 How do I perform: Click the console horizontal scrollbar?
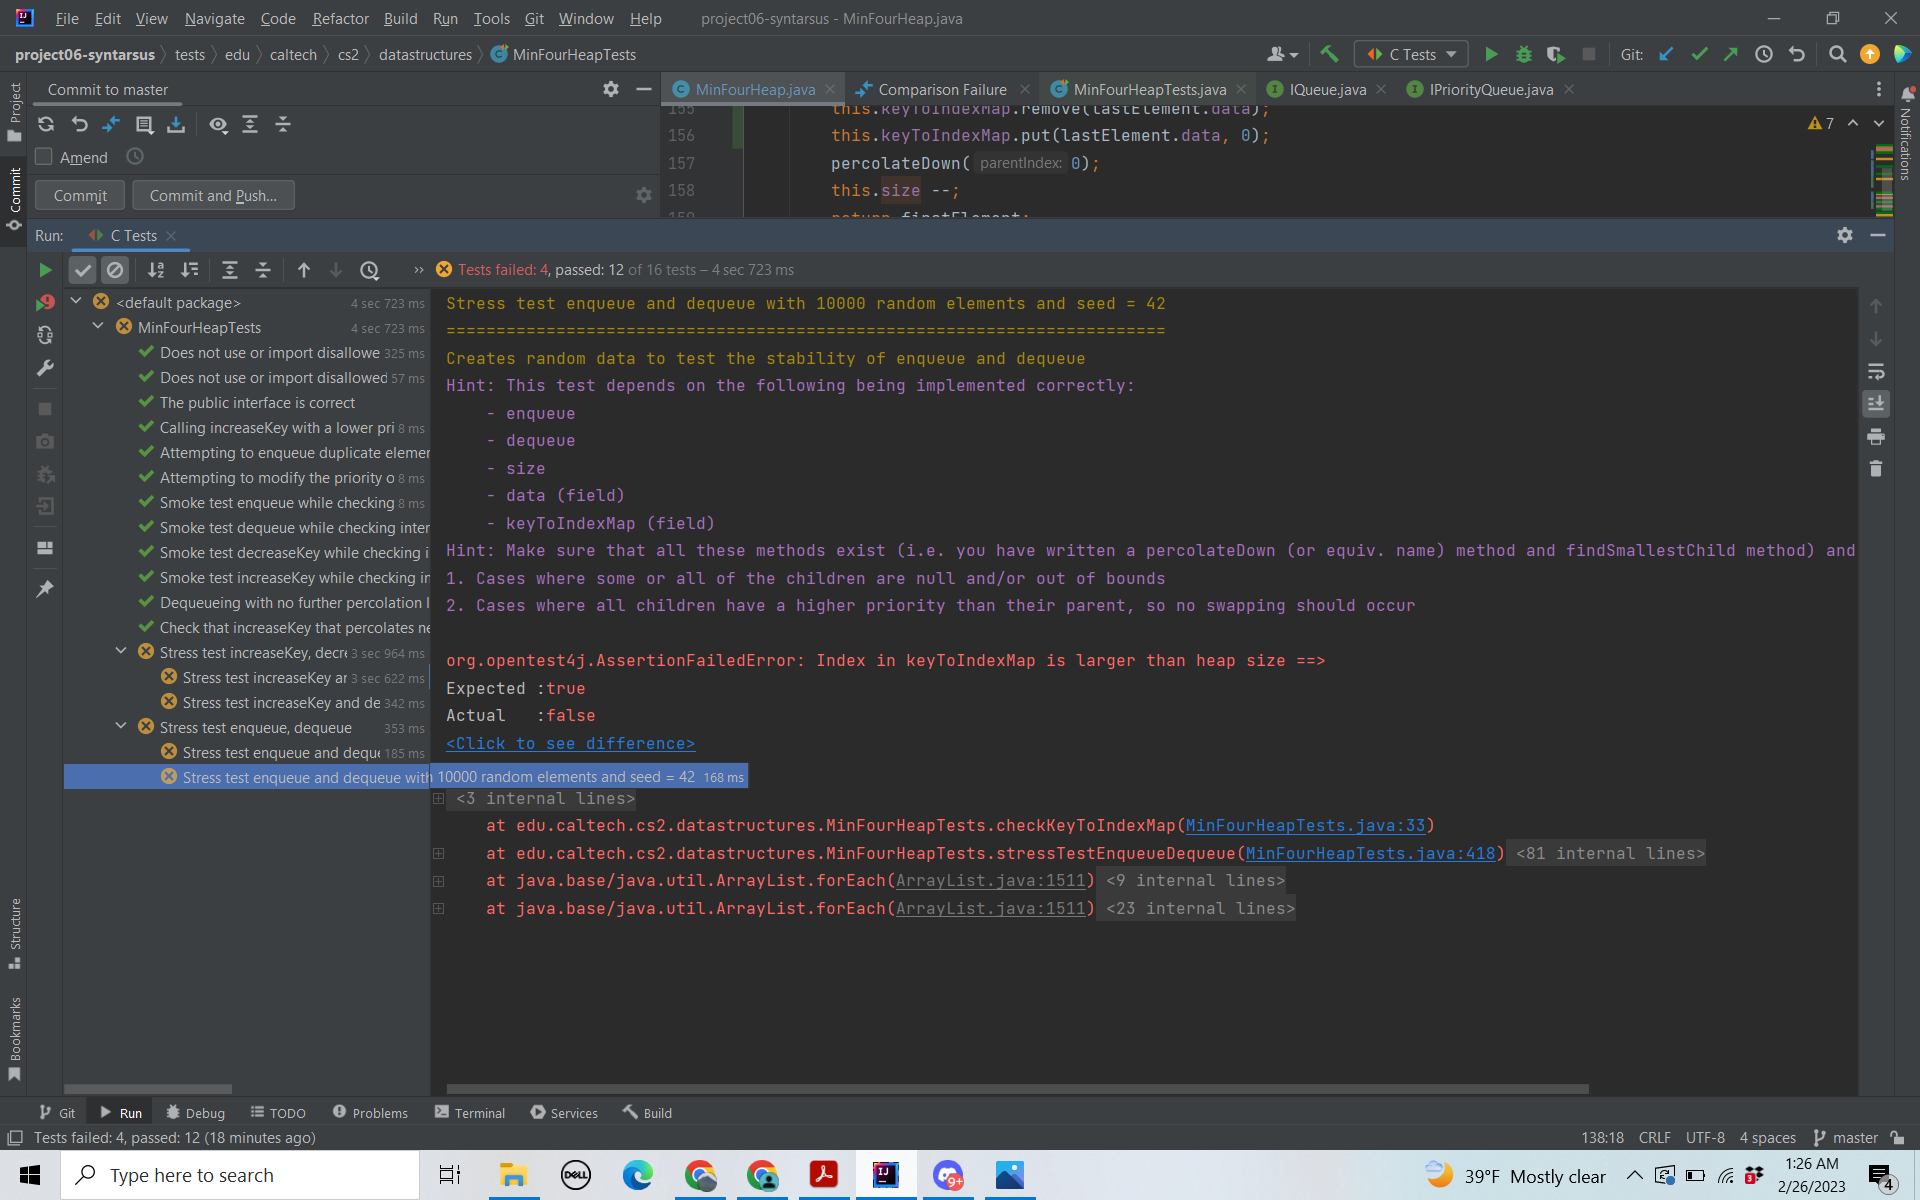pyautogui.click(x=1016, y=1089)
